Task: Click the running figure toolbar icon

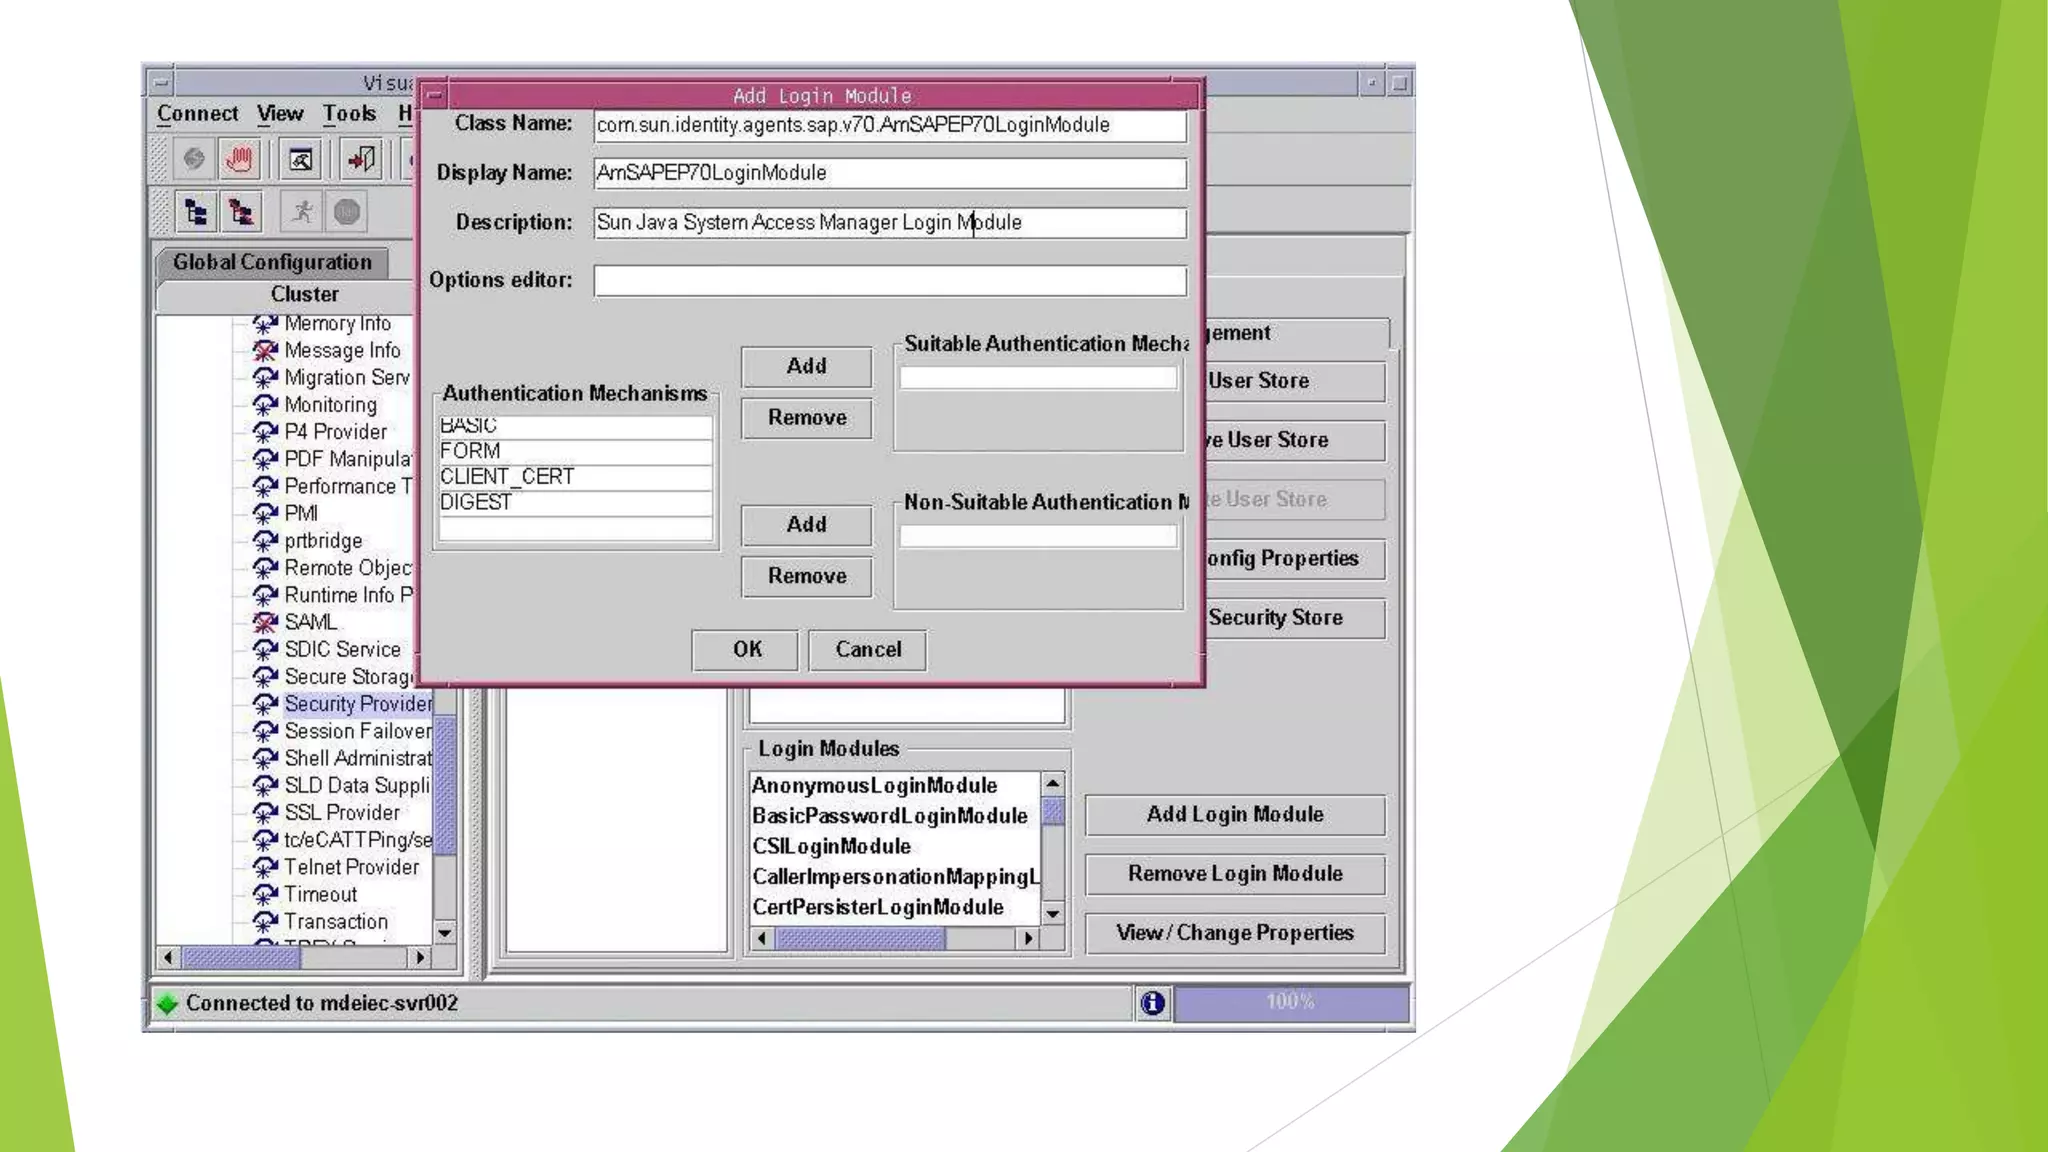Action: 302,212
